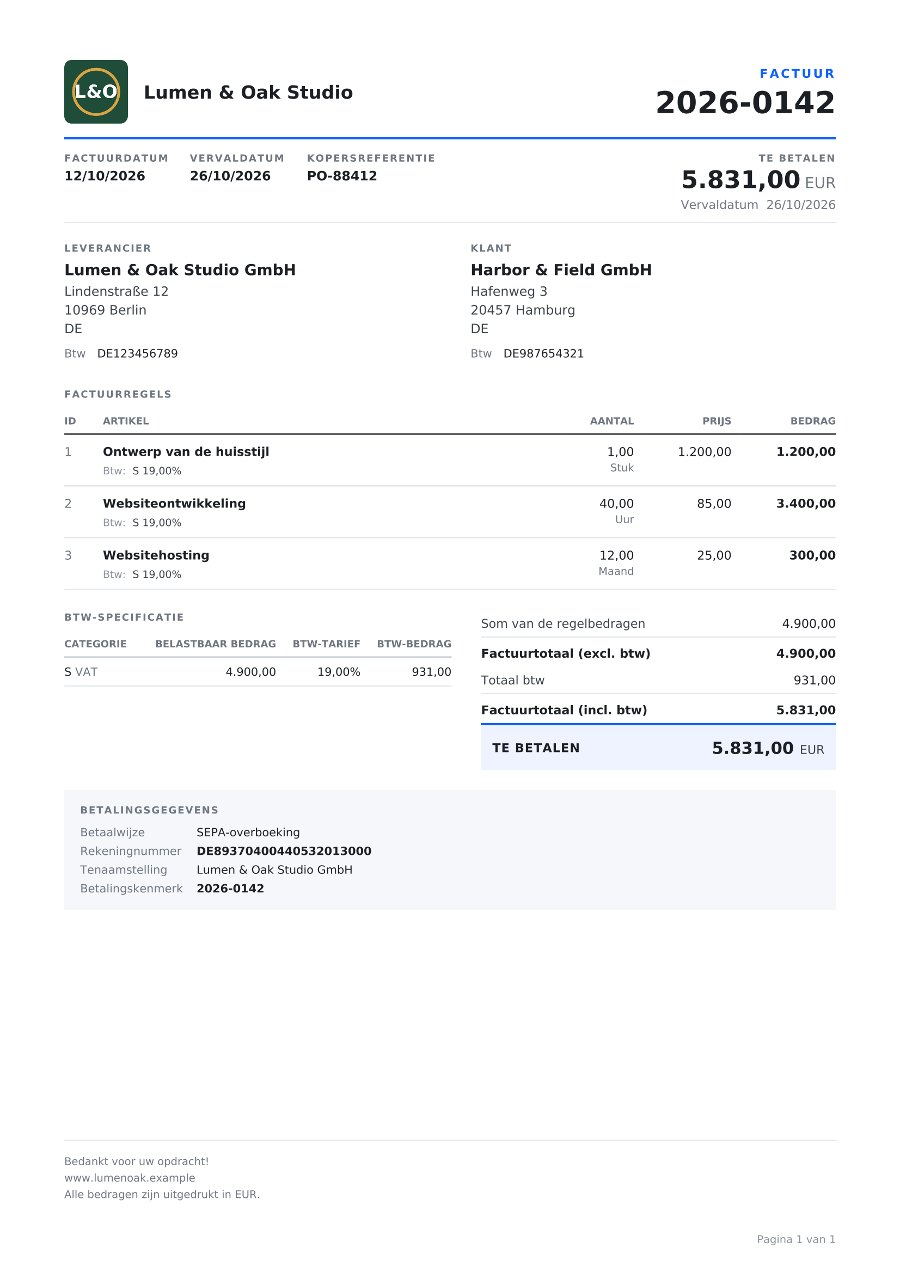Viewport: 900px width, 1273px height.
Task: Select the IBAN DE89370400440532013000
Action: coord(284,851)
